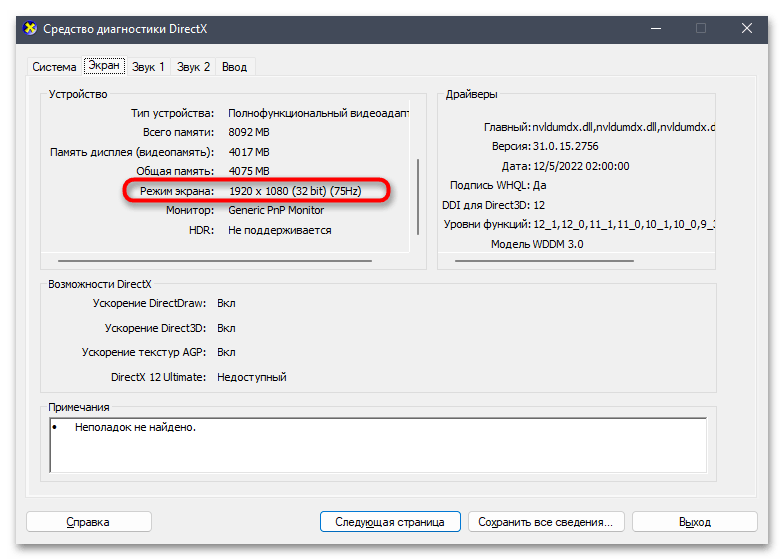The height and width of the screenshot is (560, 784).
Task: Click the Справка button
Action: click(88, 522)
